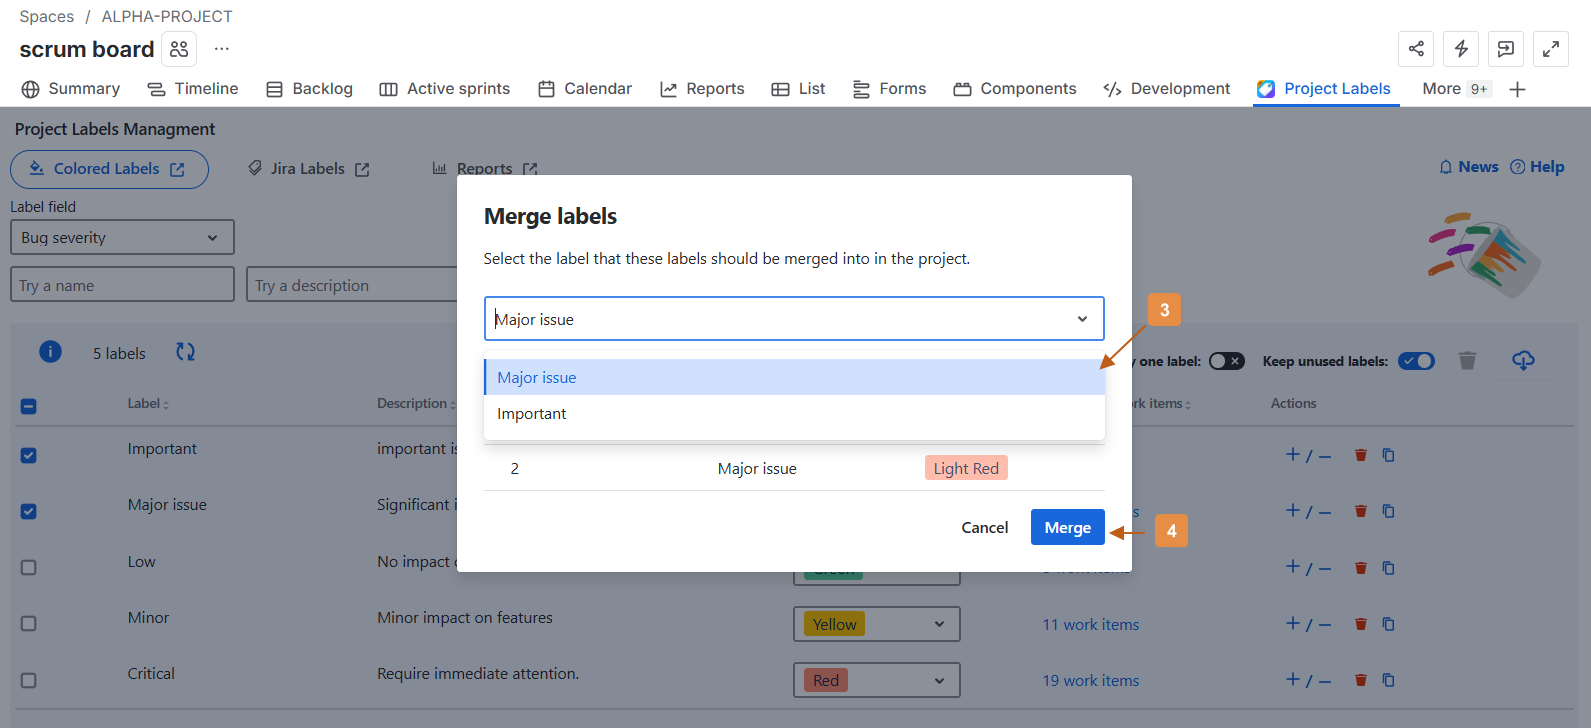
Task: Click the red trash icon in the Minor row
Action: pos(1360,624)
